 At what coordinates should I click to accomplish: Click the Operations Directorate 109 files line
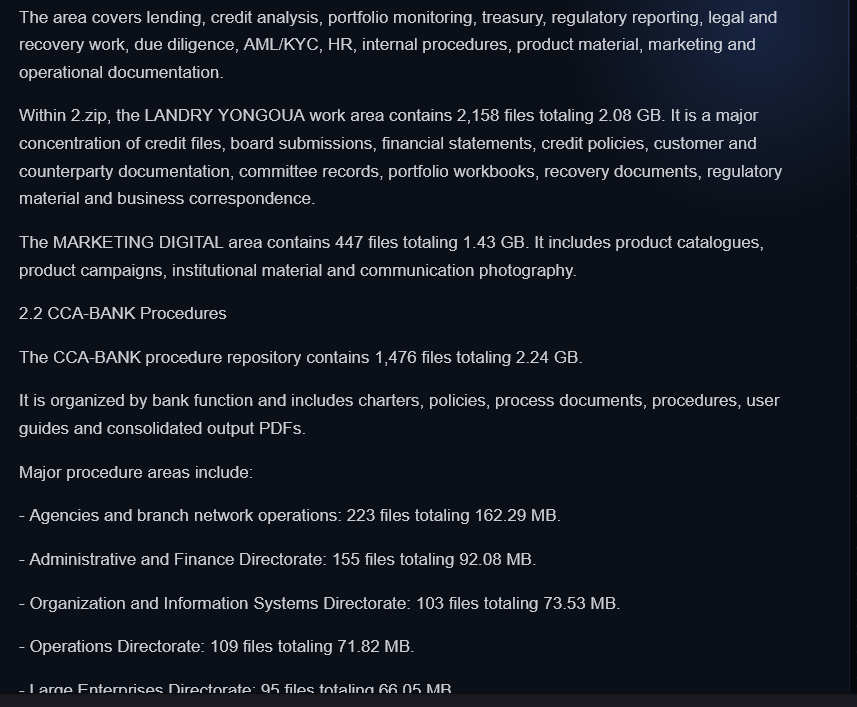(216, 646)
